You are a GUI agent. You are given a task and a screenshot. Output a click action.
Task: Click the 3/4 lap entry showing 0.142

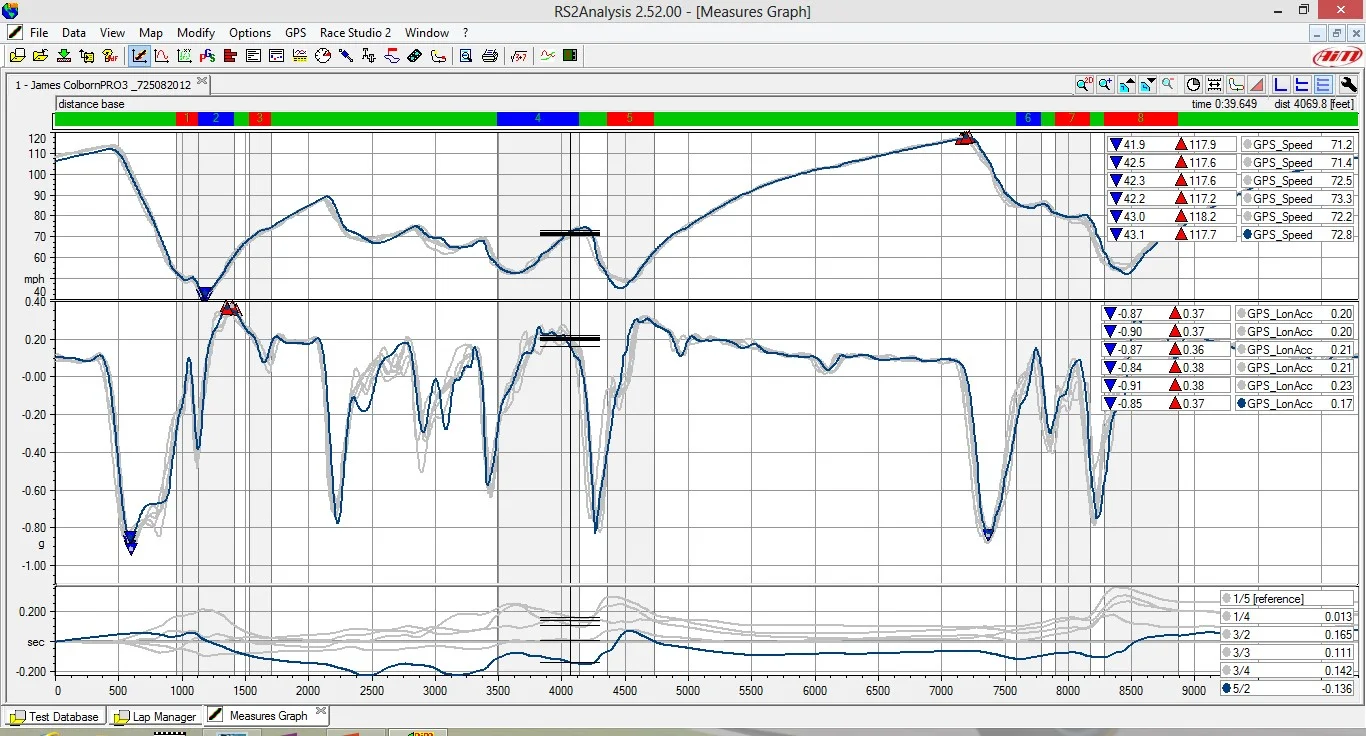tap(1288, 670)
